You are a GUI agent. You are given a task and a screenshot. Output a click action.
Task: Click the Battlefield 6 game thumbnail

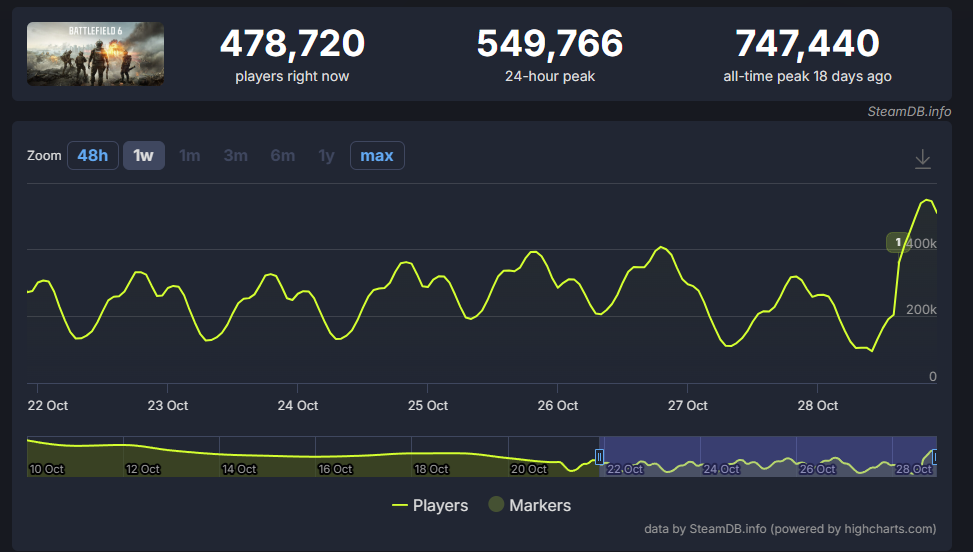pyautogui.click(x=96, y=54)
